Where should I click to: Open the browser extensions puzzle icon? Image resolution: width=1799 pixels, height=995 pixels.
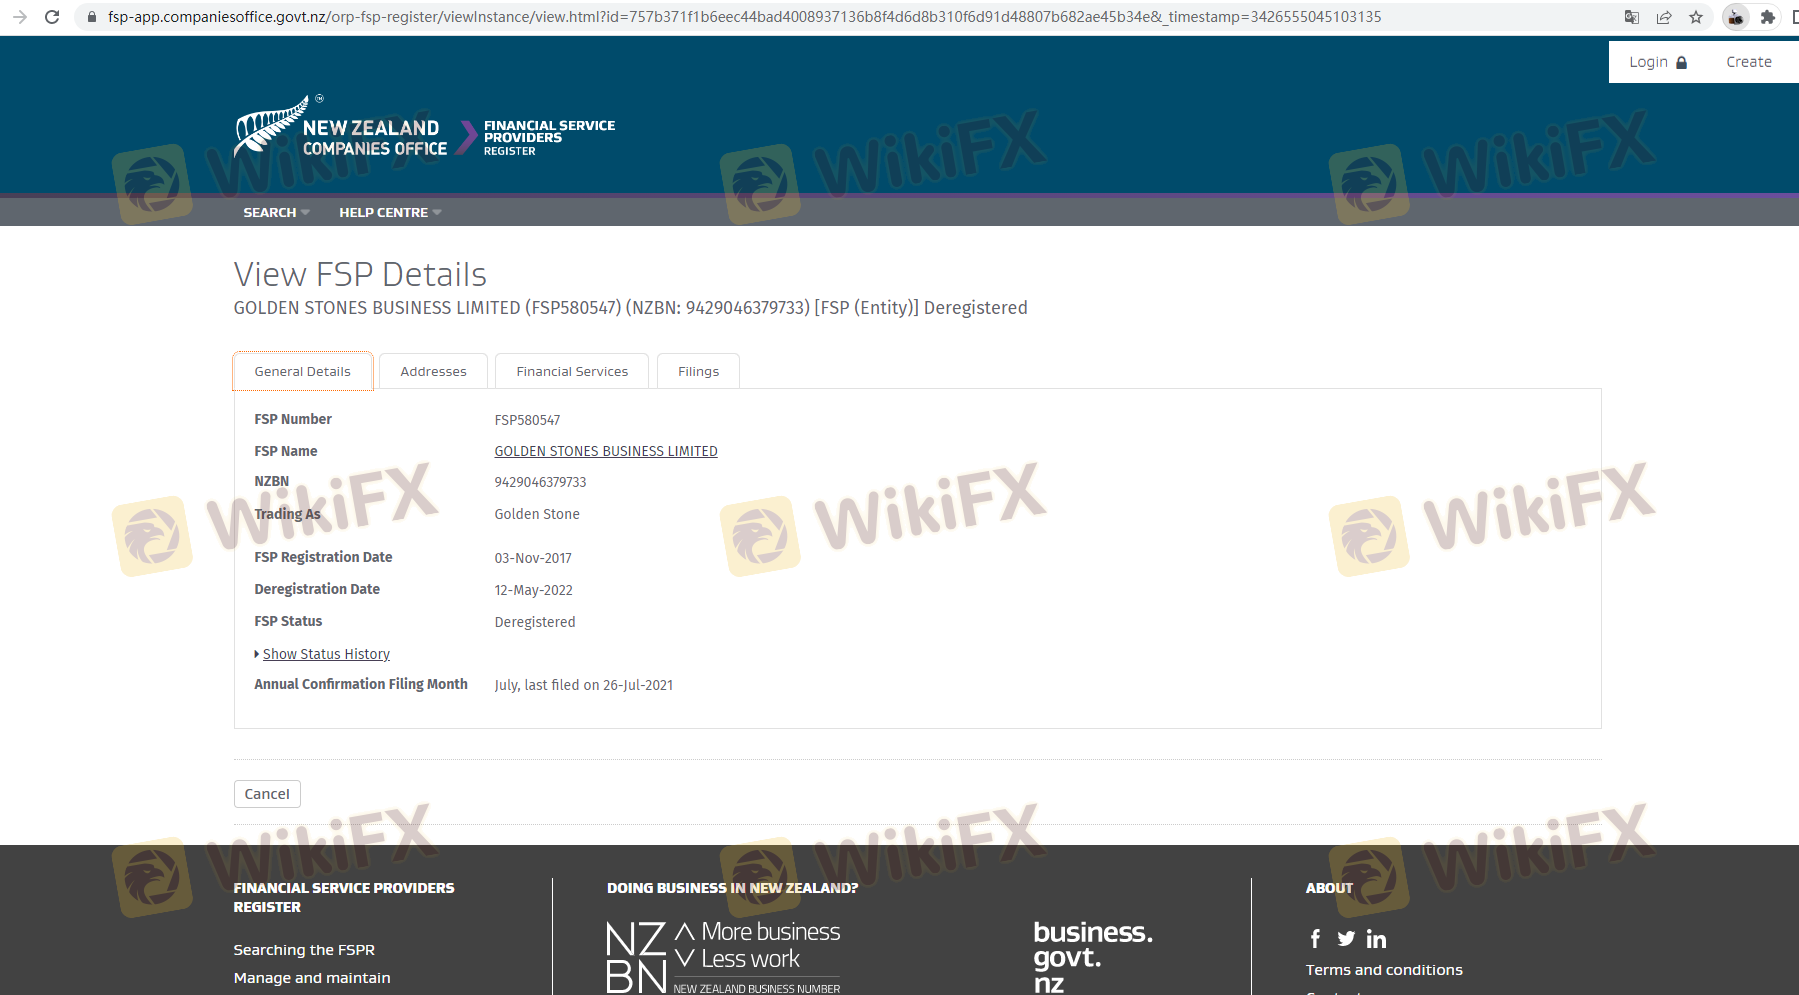pyautogui.click(x=1768, y=17)
